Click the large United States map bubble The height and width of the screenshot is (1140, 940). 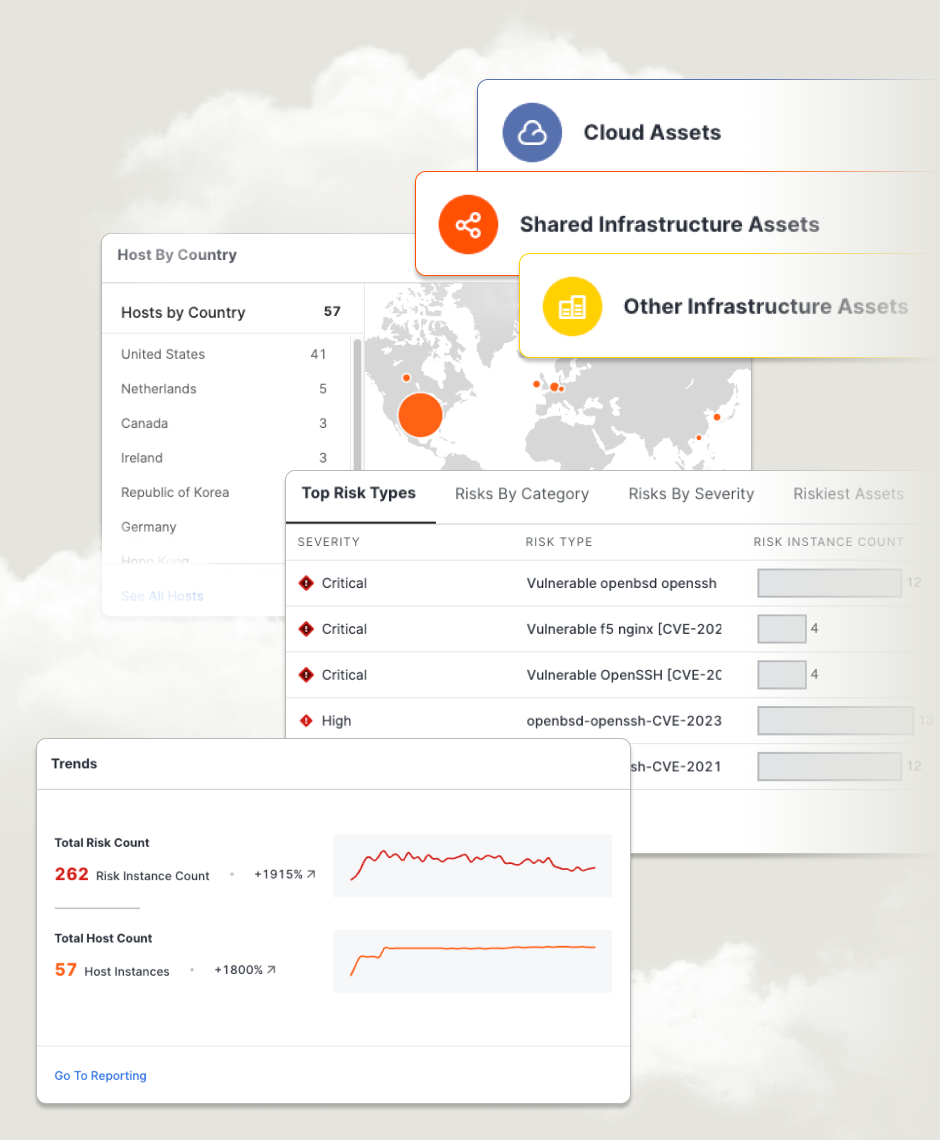pos(420,414)
